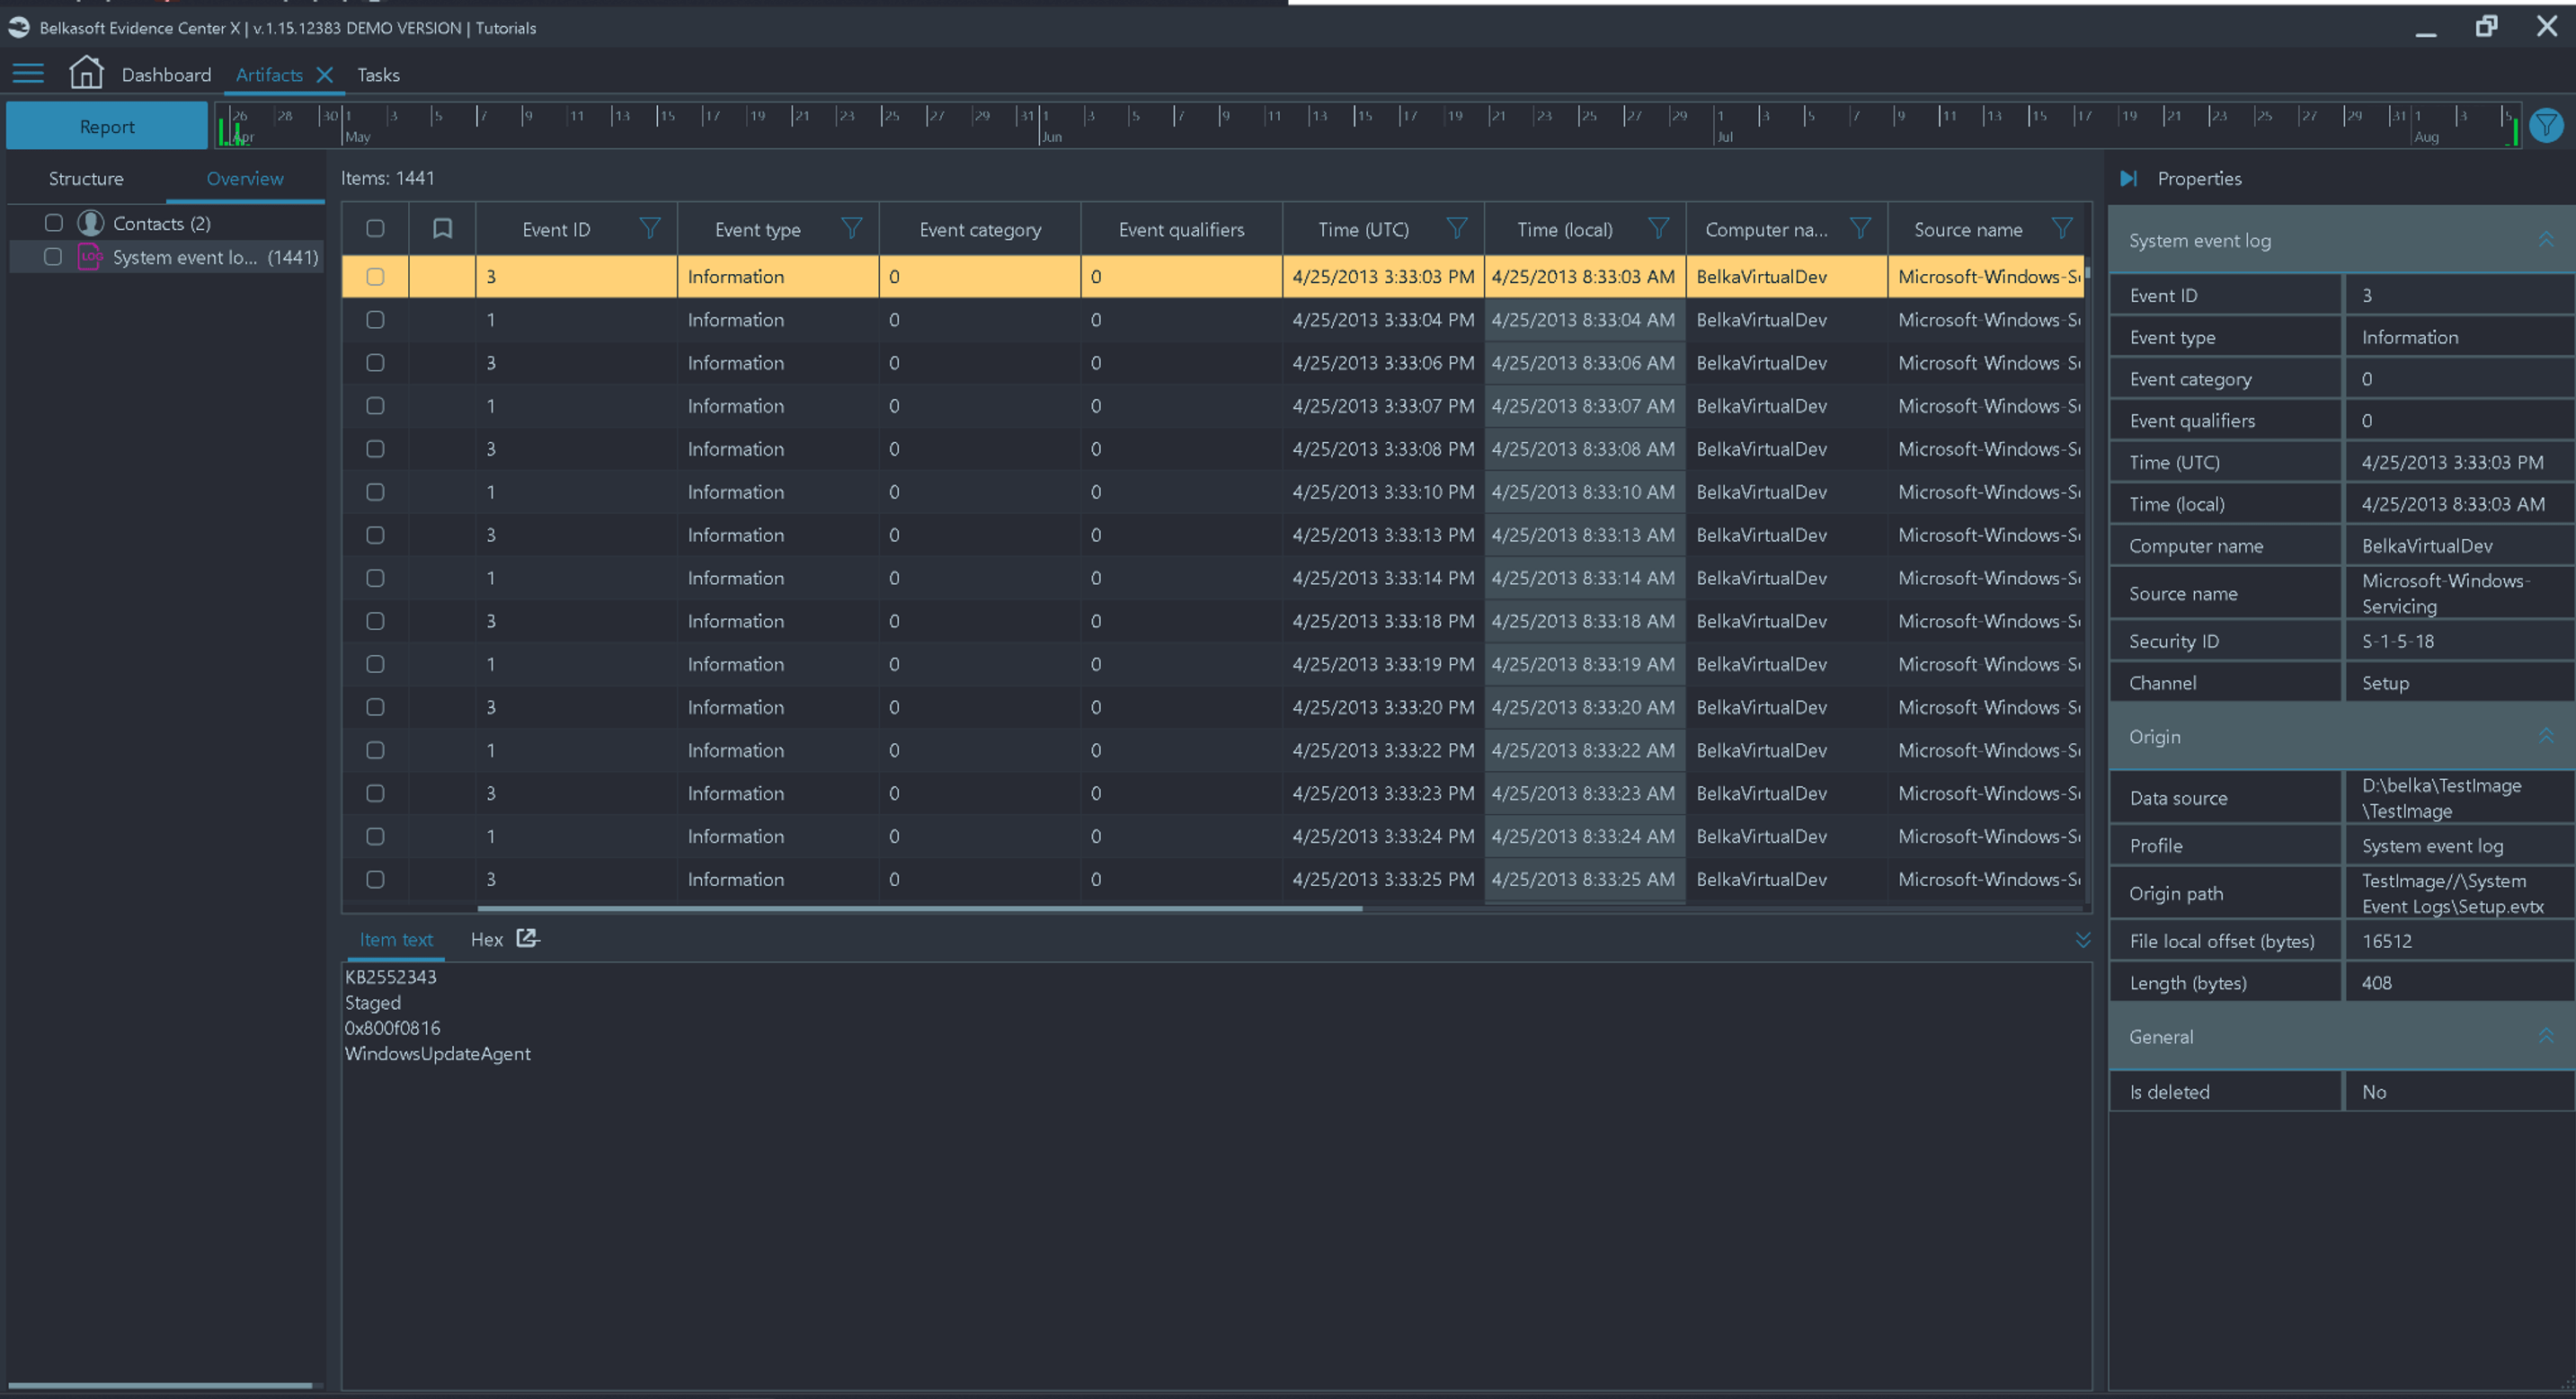This screenshot has width=2576, height=1399.
Task: Open the Tasks tab
Action: point(378,75)
